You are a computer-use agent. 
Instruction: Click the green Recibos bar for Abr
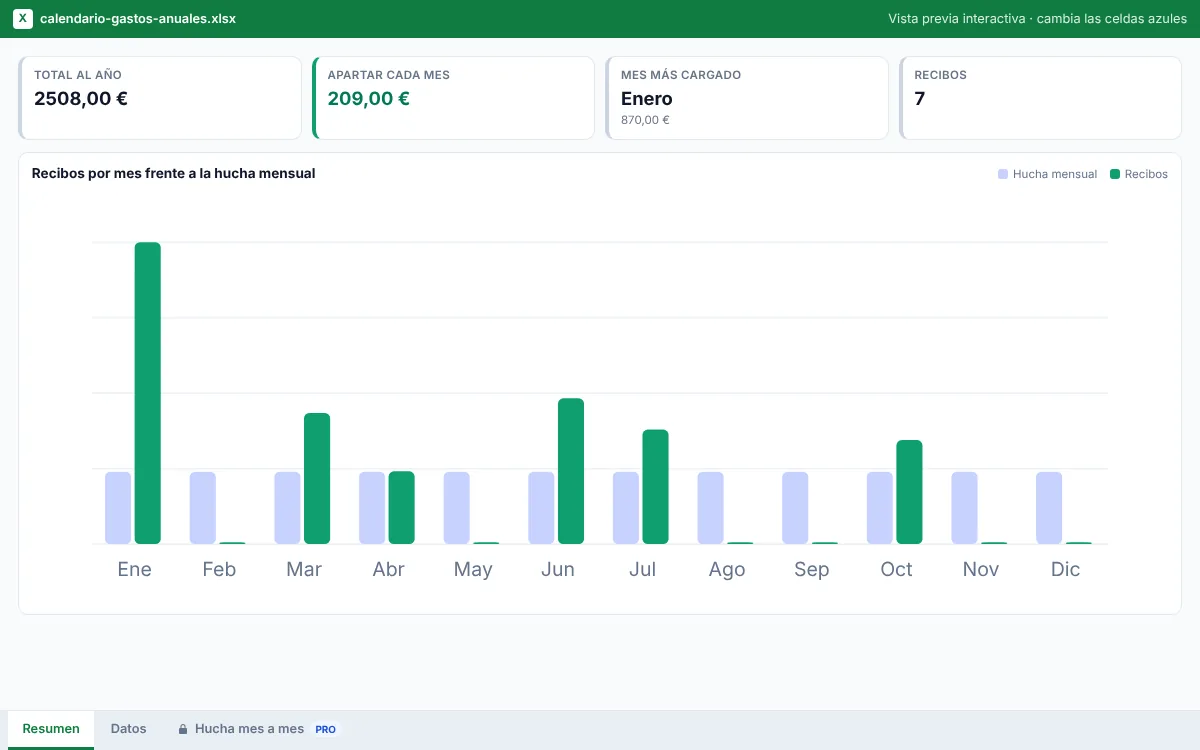402,508
